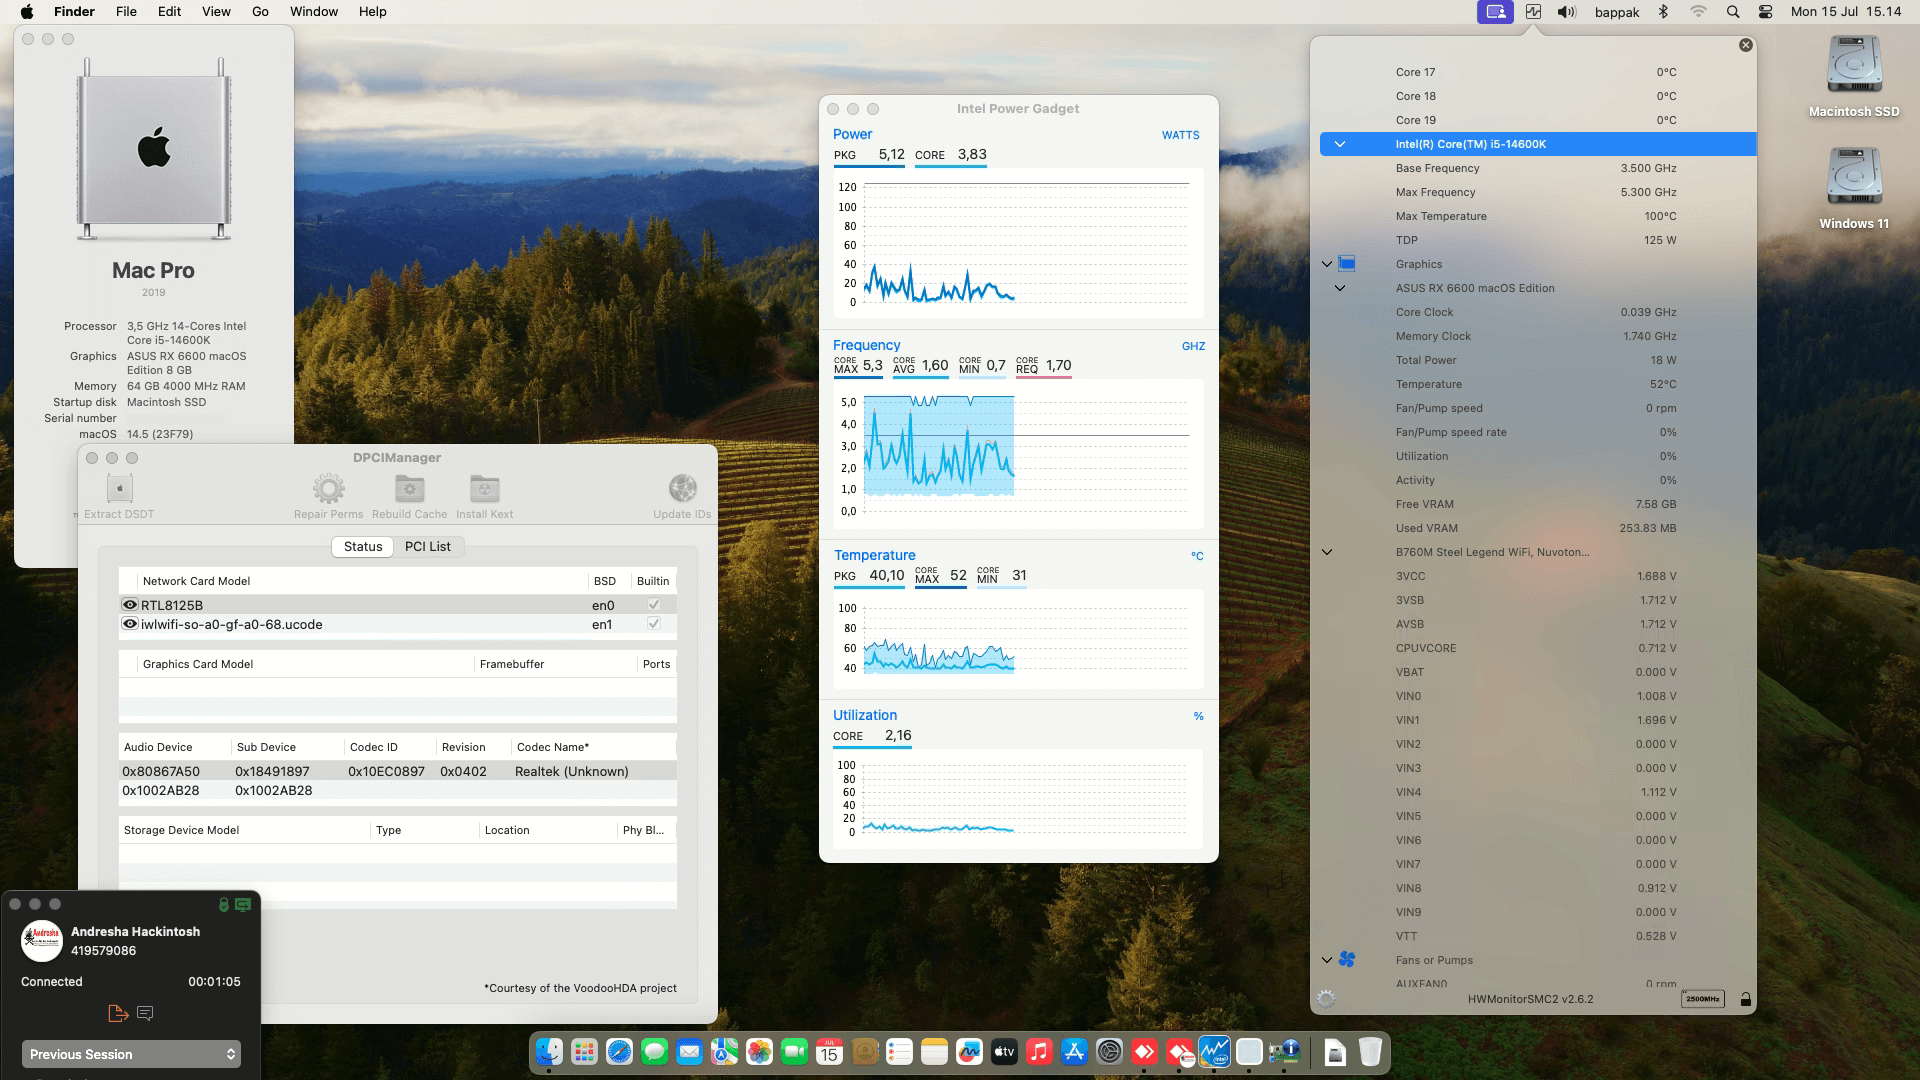This screenshot has width=1920, height=1080.
Task: Open the Go menu
Action: pos(260,12)
